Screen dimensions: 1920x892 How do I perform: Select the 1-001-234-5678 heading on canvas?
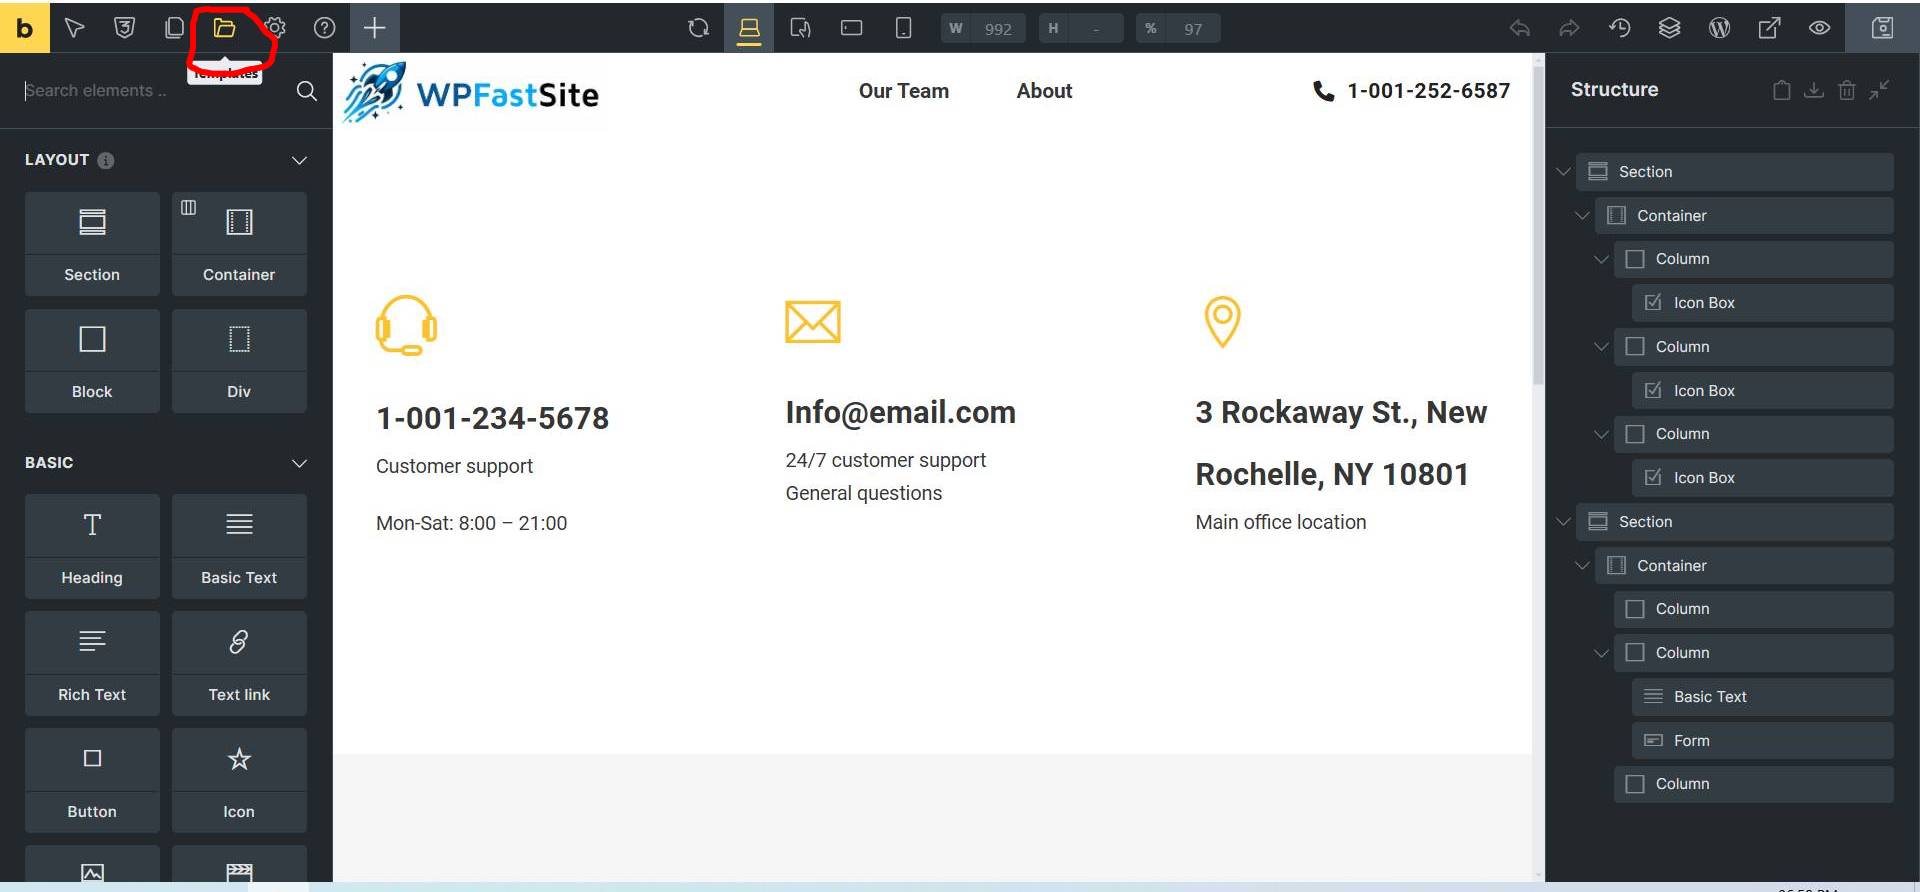(492, 418)
